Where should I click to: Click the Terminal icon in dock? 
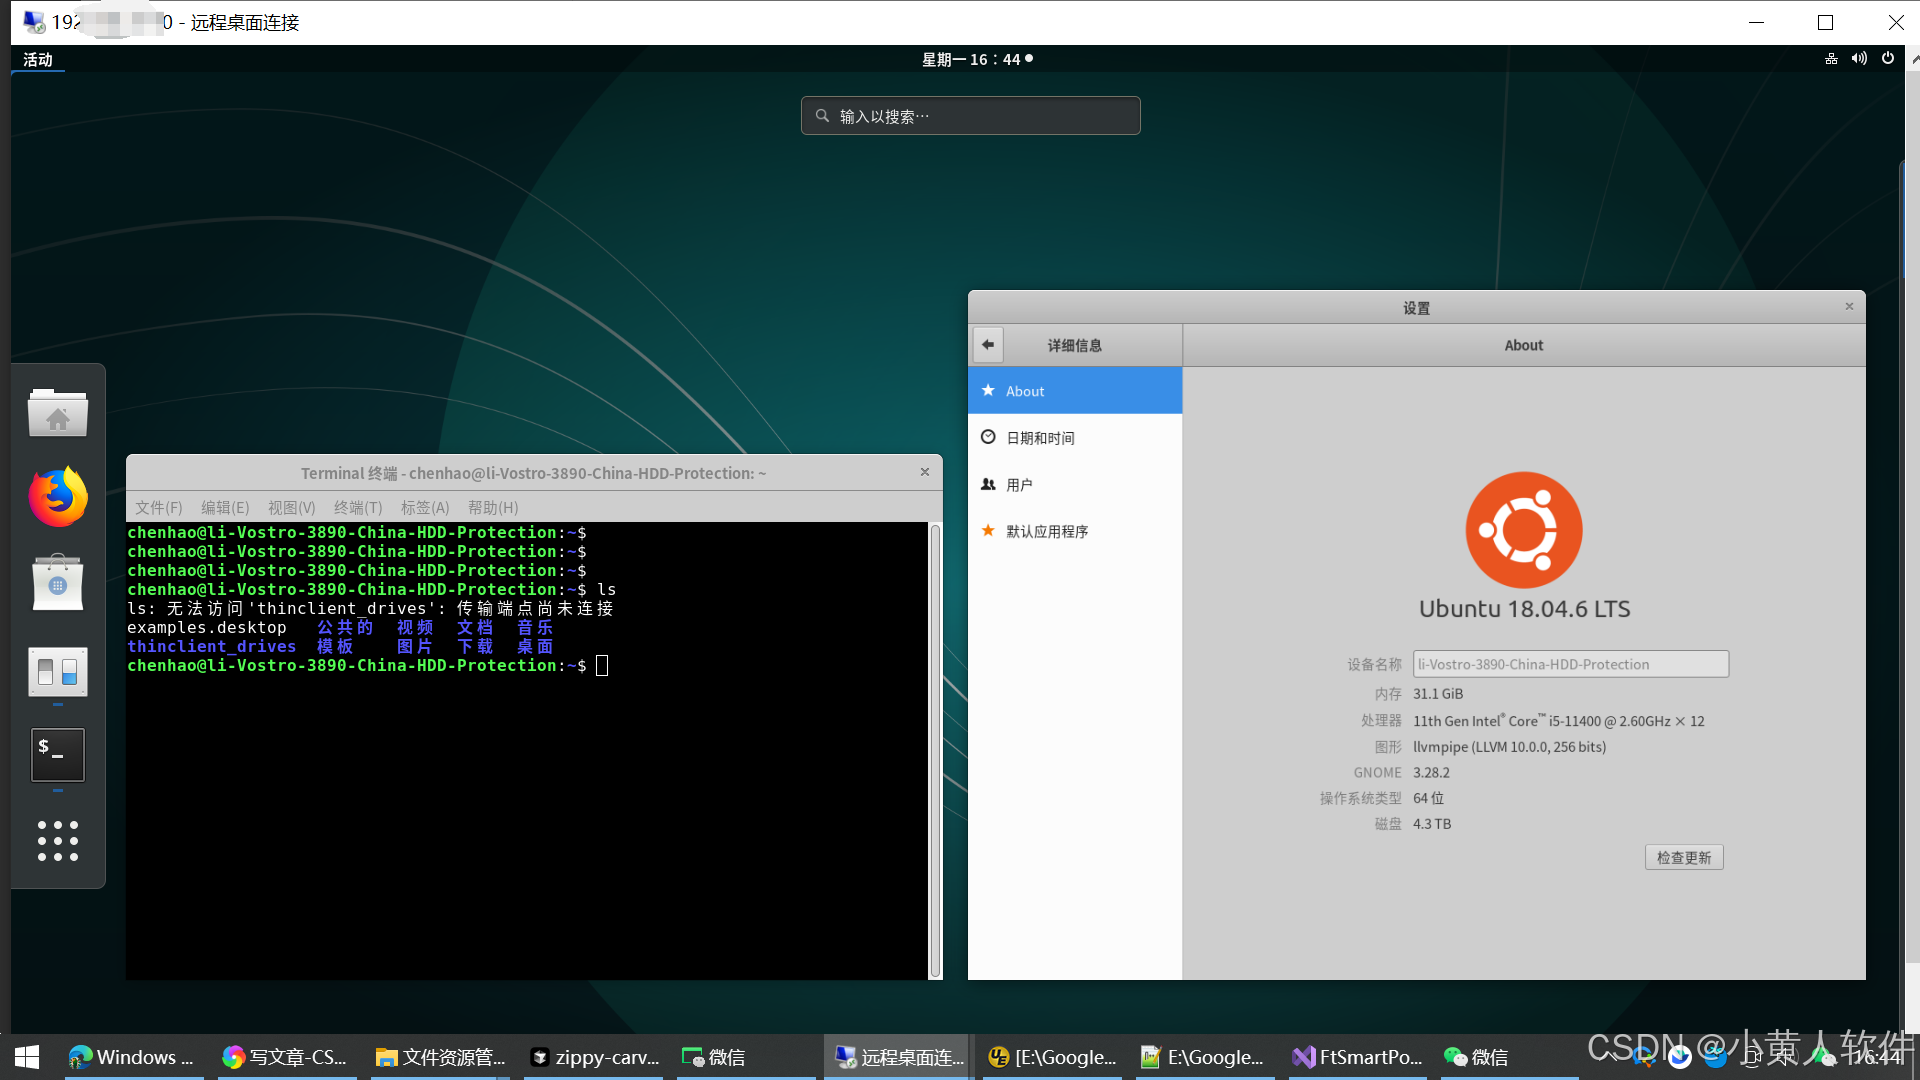pos(58,755)
